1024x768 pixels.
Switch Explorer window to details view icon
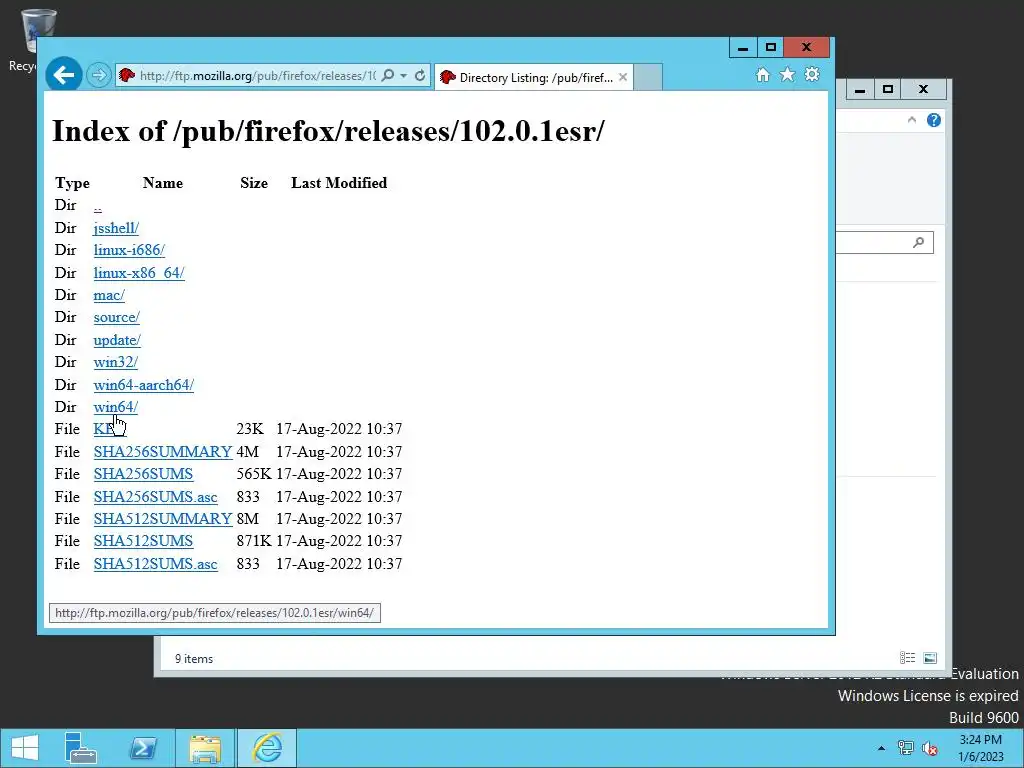point(907,658)
